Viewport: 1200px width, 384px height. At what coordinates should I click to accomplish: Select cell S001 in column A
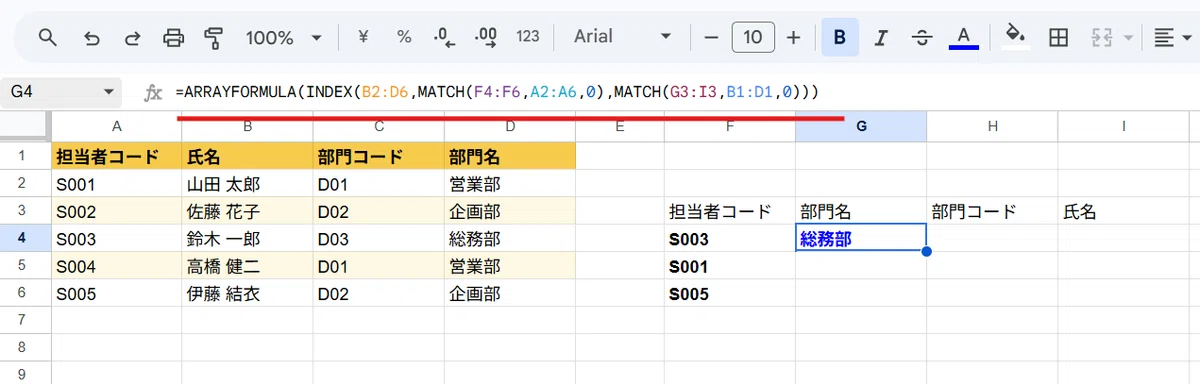click(116, 184)
